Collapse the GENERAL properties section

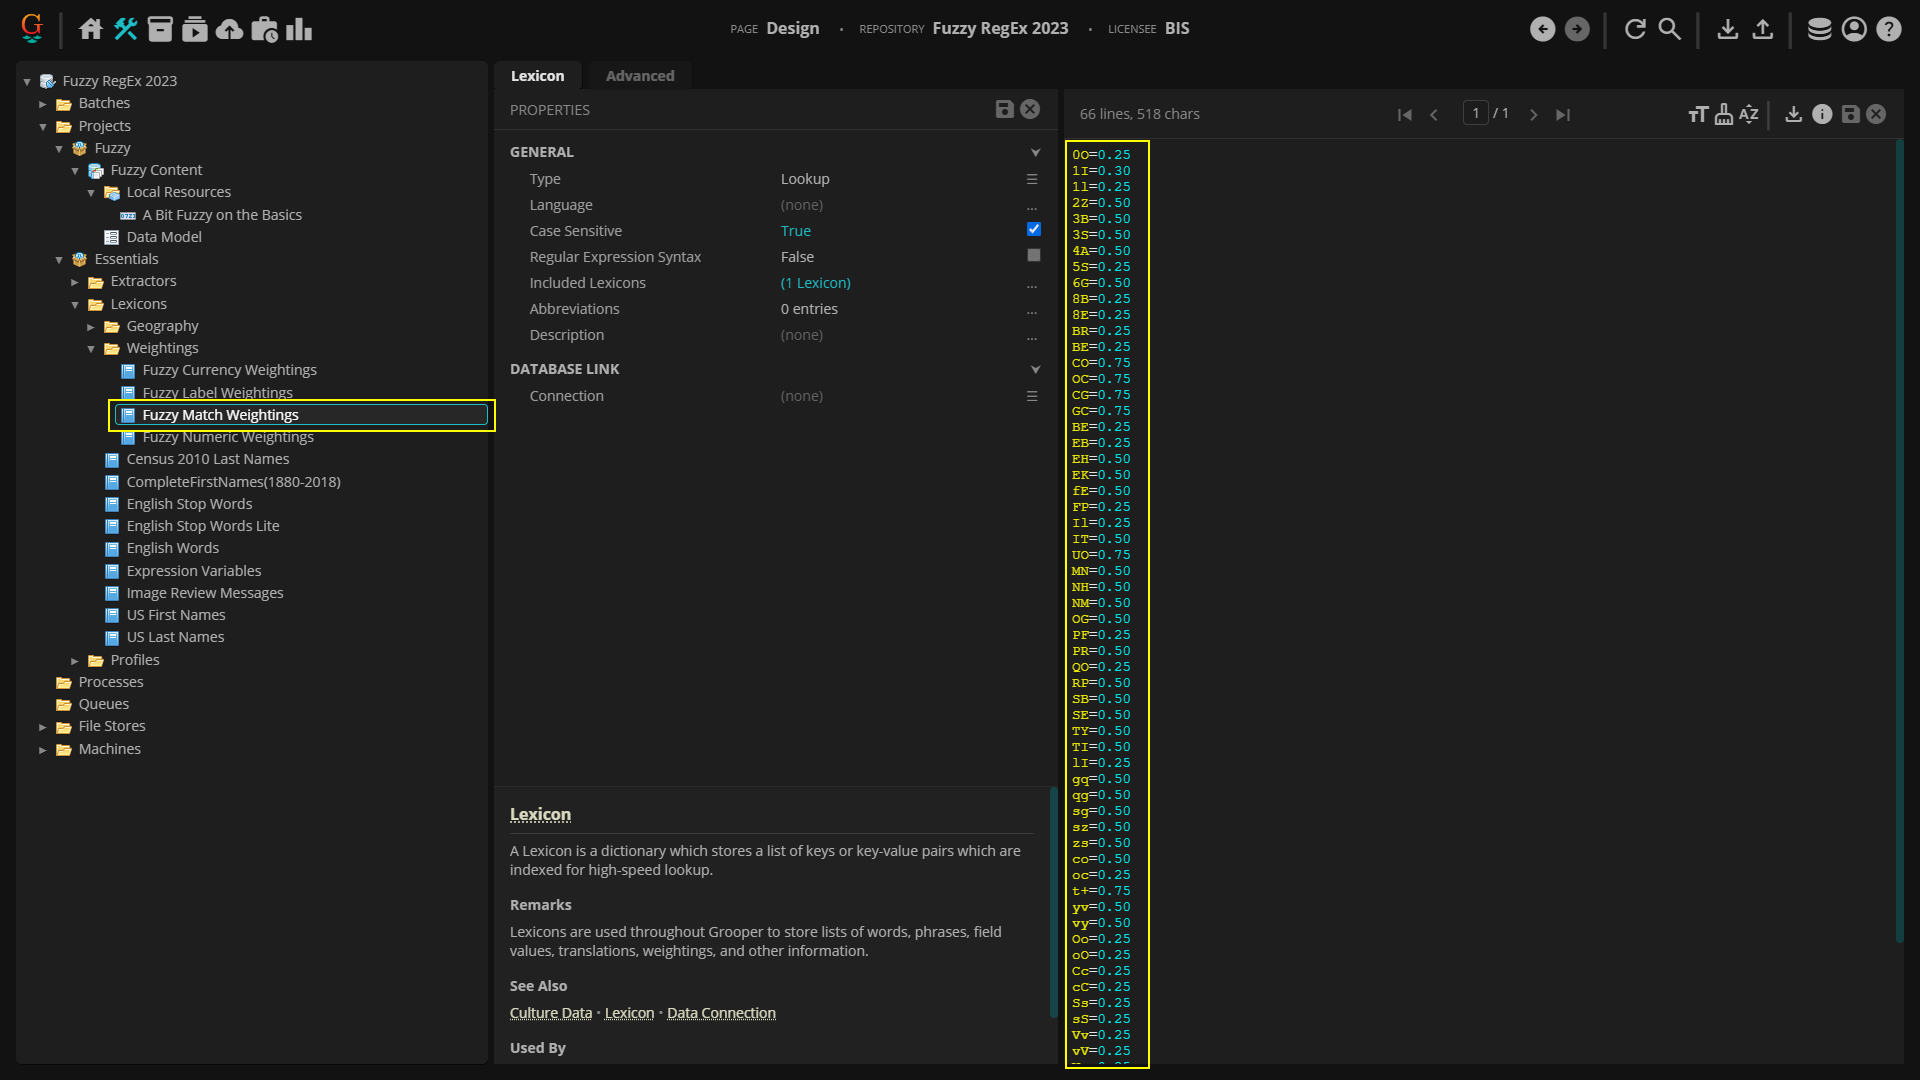pos(1035,153)
